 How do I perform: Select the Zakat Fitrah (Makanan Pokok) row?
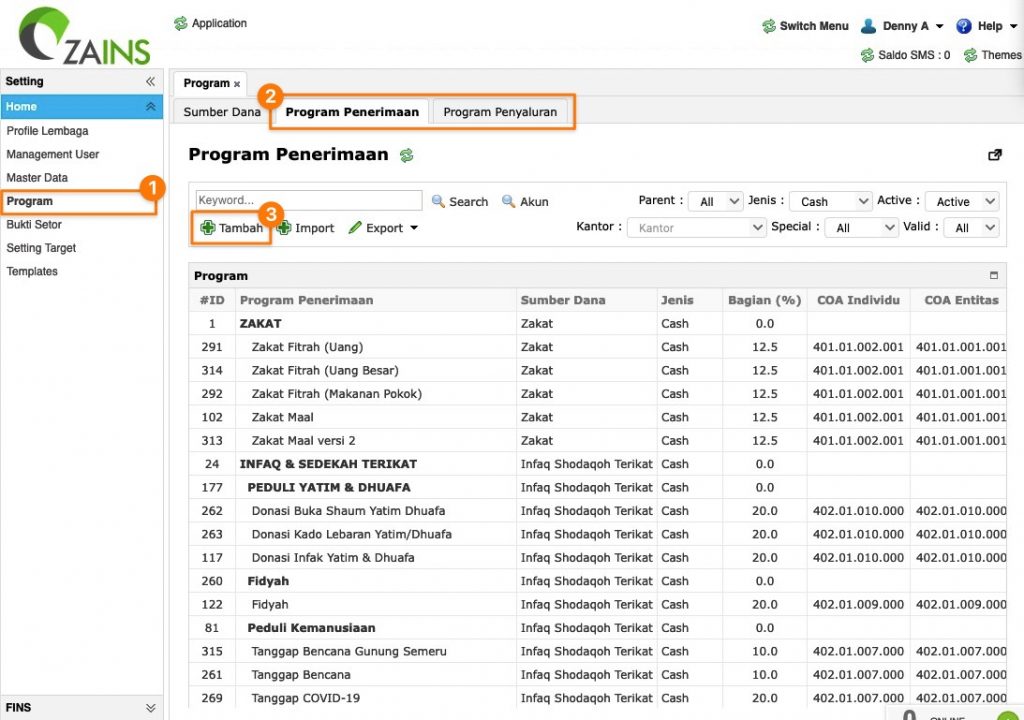(597, 394)
